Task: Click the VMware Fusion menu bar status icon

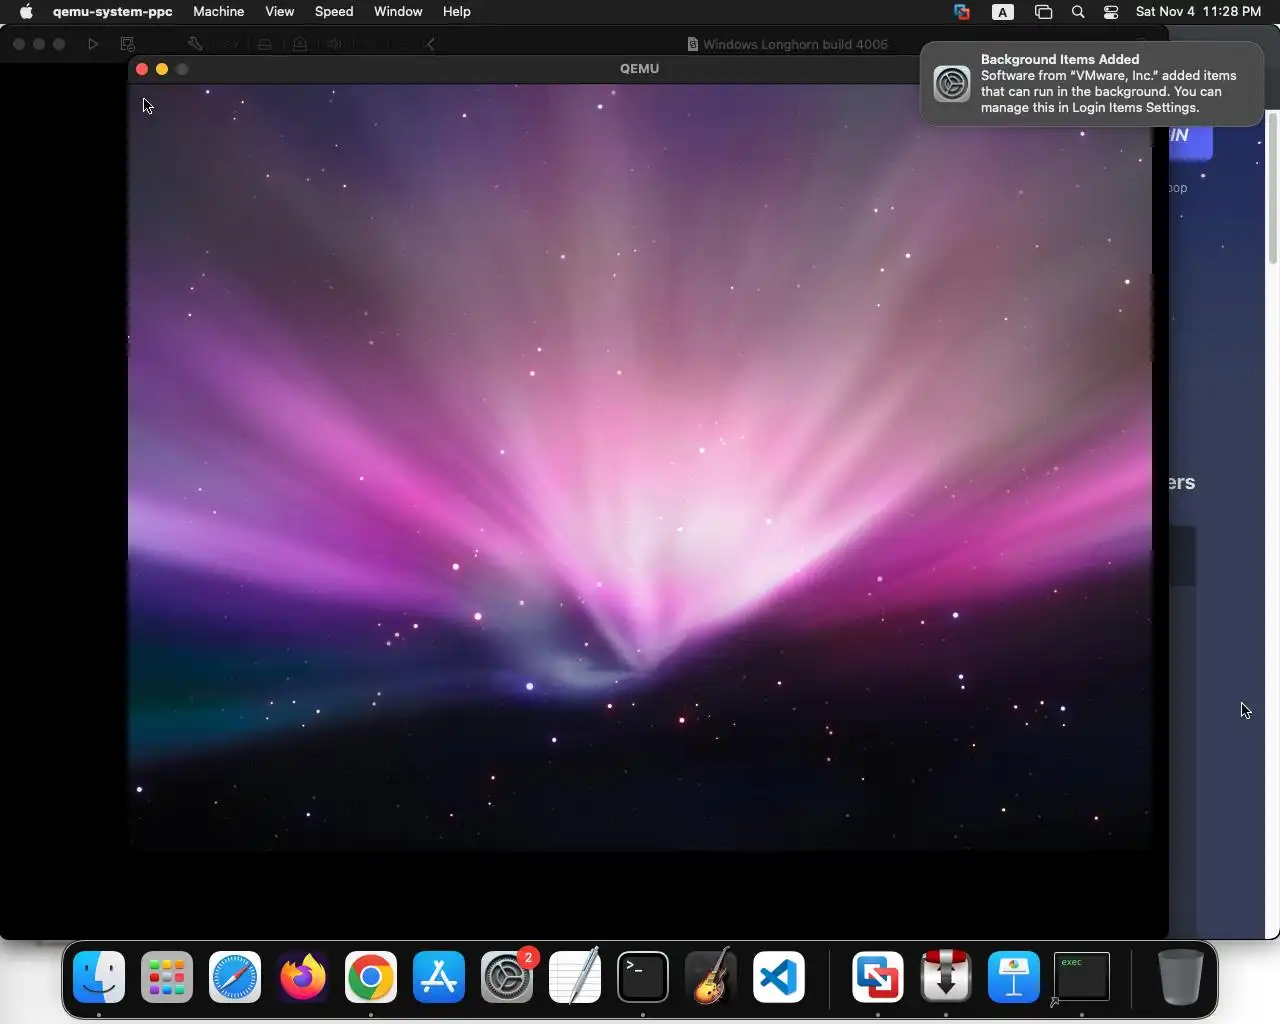Action: (x=962, y=12)
